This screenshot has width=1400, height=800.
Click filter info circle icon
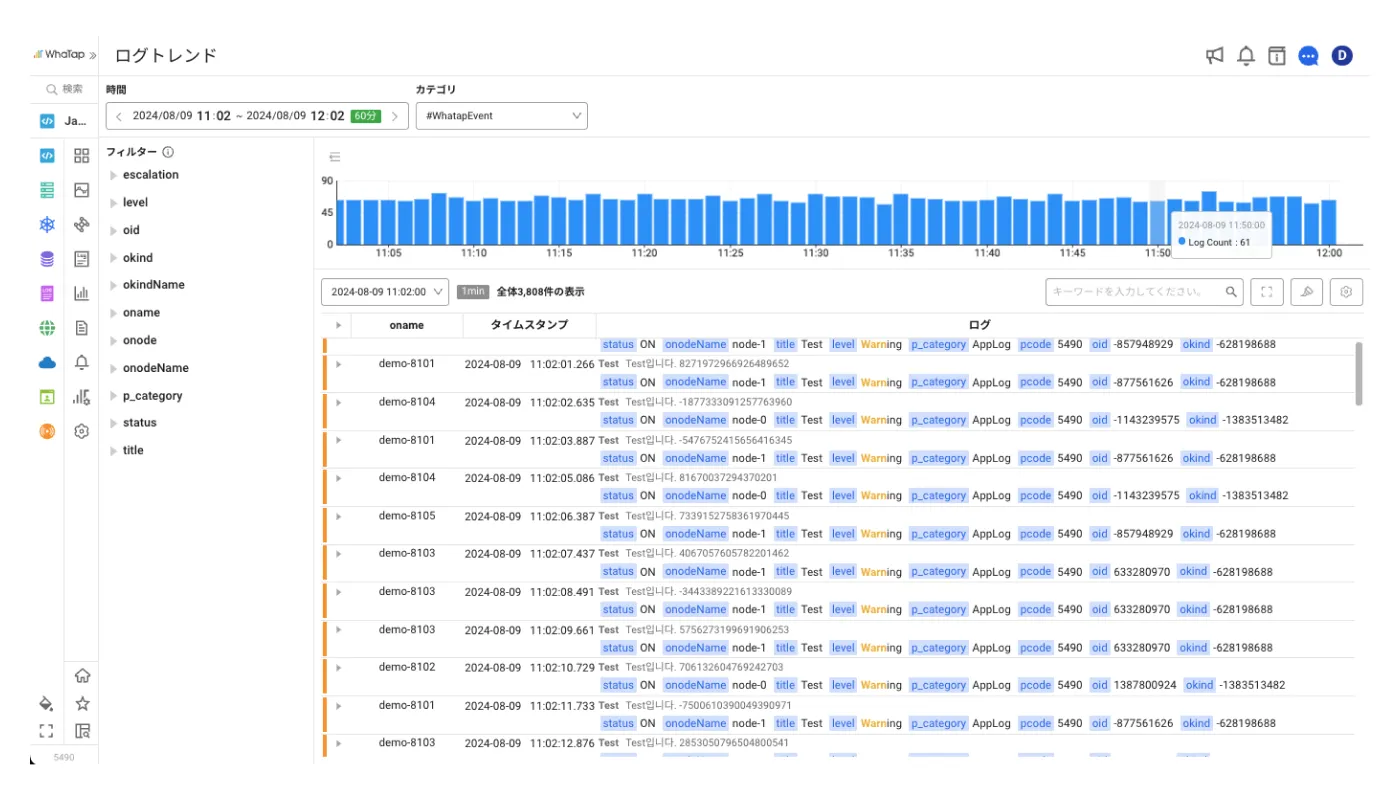pos(168,152)
